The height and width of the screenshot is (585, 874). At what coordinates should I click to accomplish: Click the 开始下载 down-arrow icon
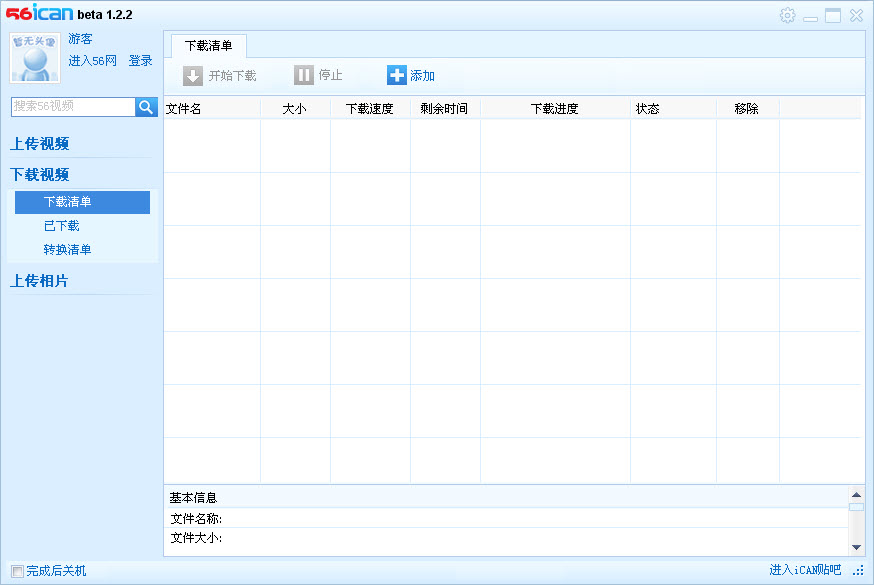pos(193,76)
